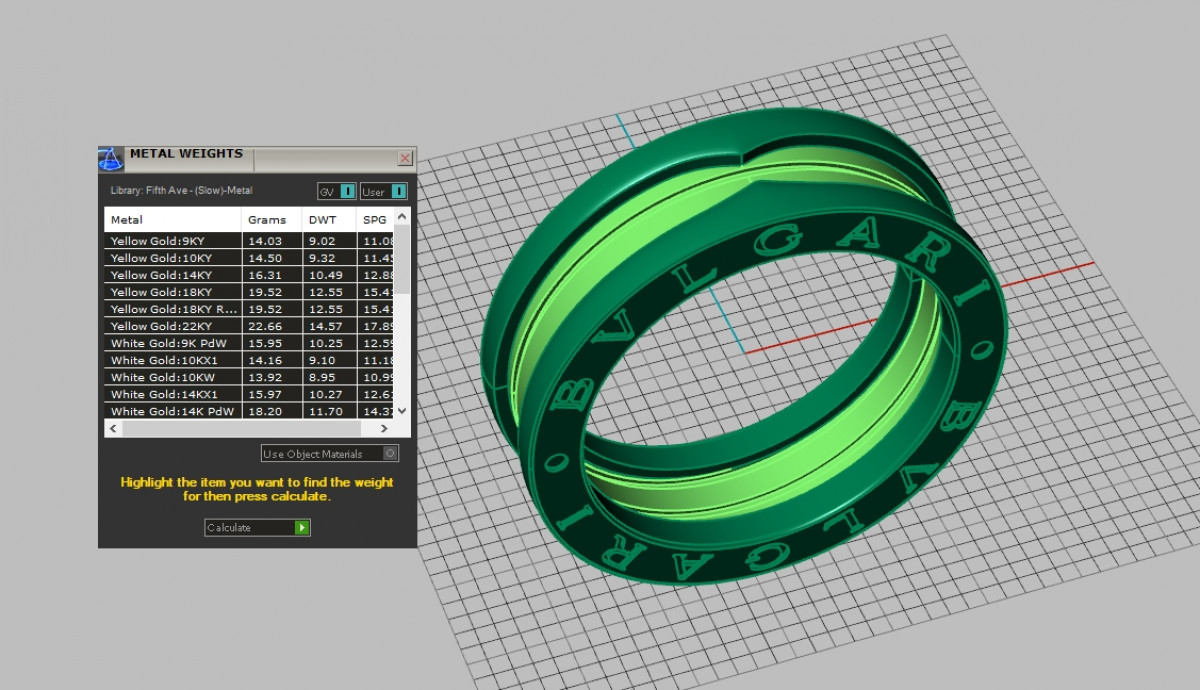Click the green Calculate arrow icon
The height and width of the screenshot is (690, 1200).
click(302, 527)
